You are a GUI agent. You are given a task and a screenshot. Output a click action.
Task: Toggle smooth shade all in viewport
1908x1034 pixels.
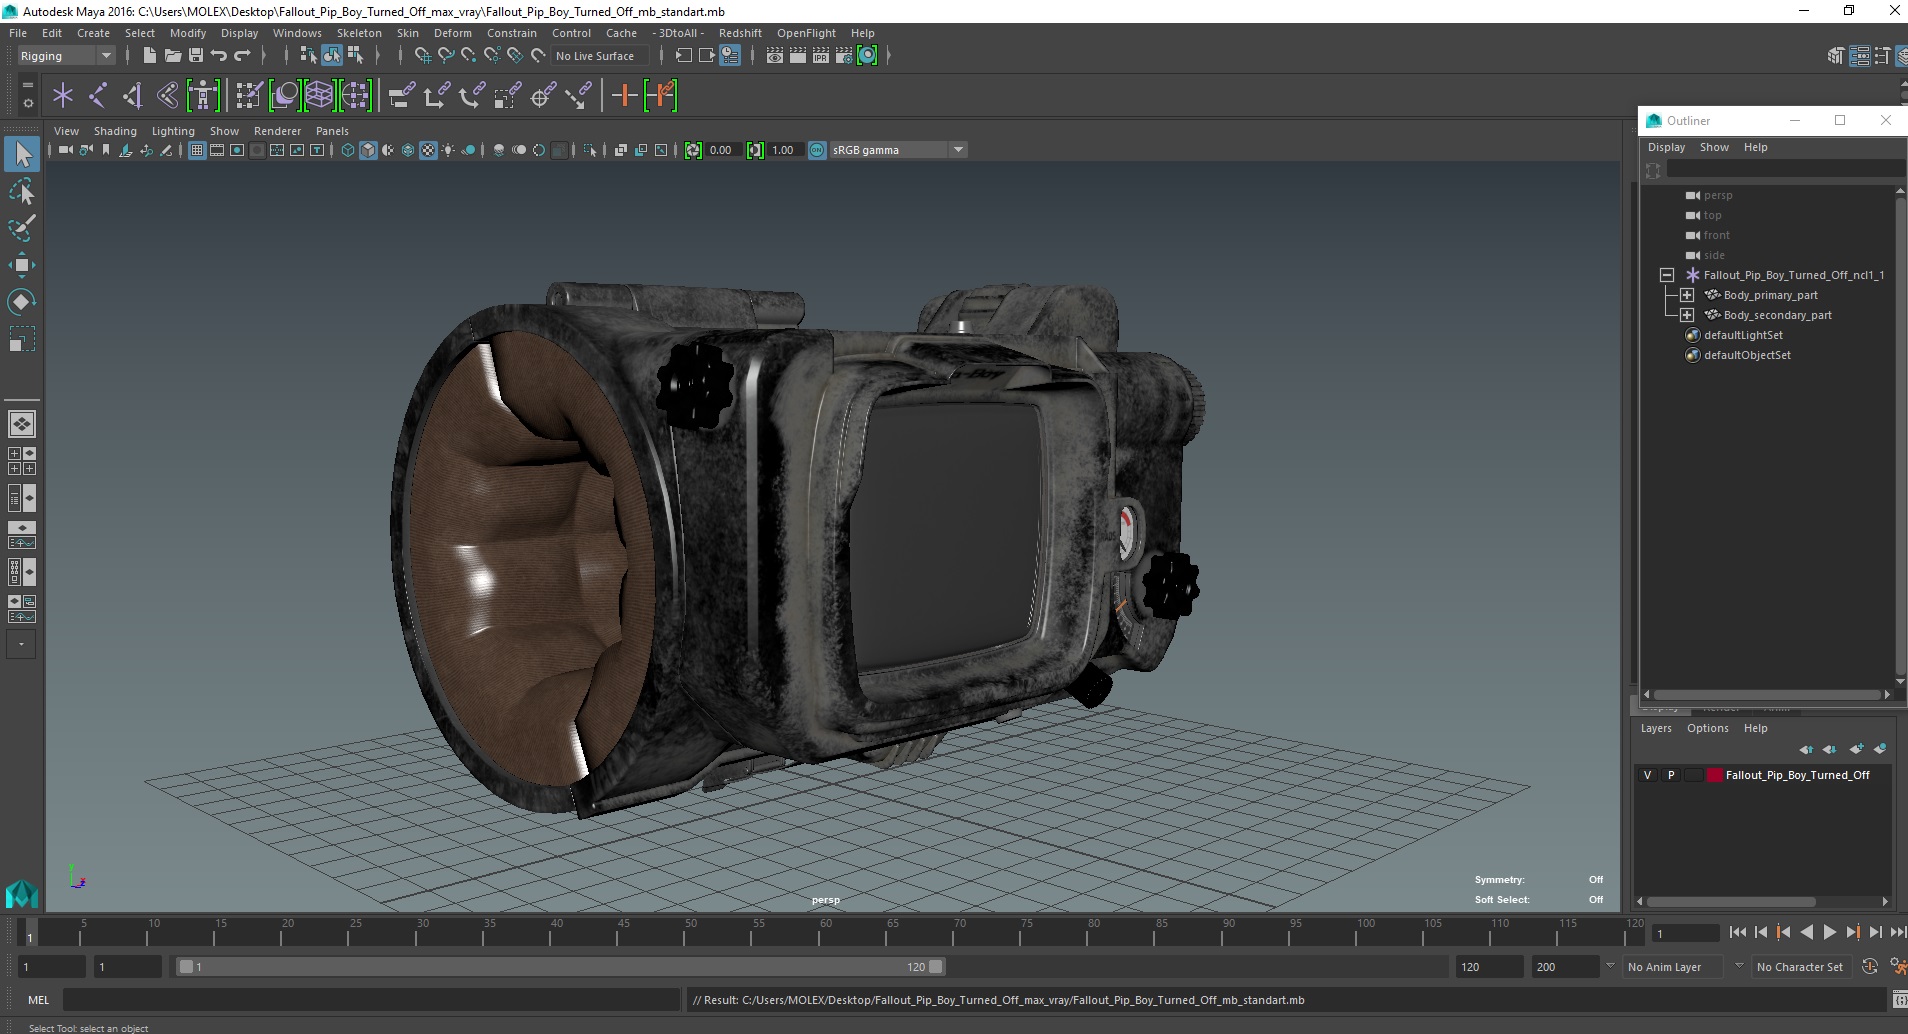[x=368, y=150]
